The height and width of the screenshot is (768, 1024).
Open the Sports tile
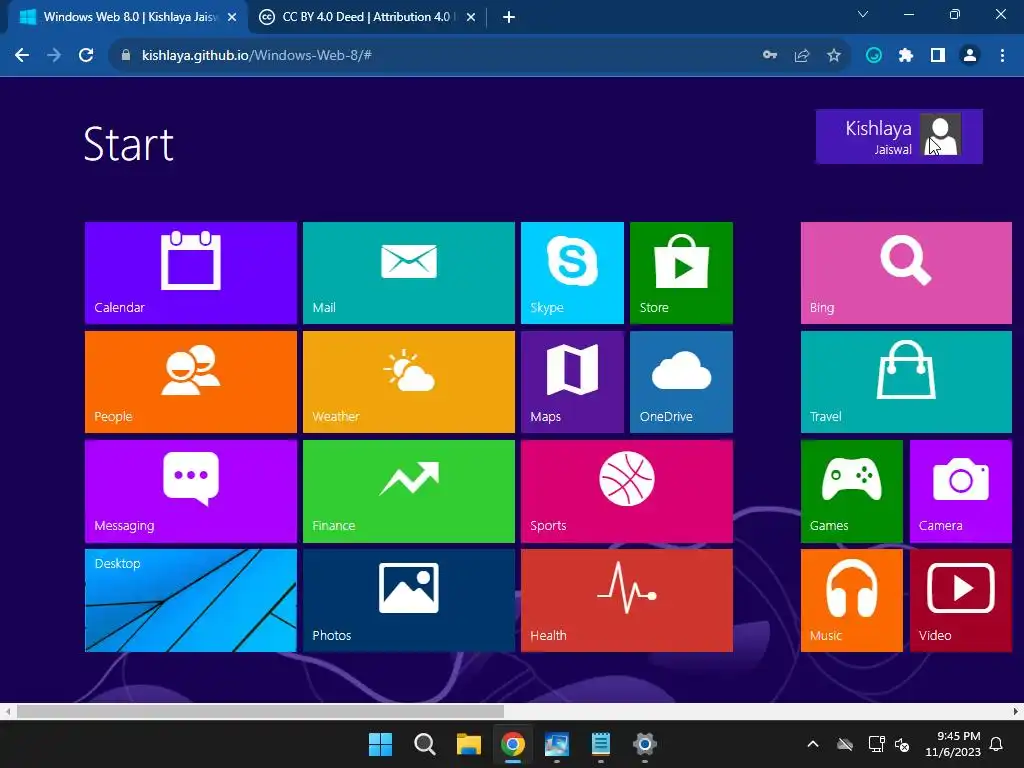627,491
